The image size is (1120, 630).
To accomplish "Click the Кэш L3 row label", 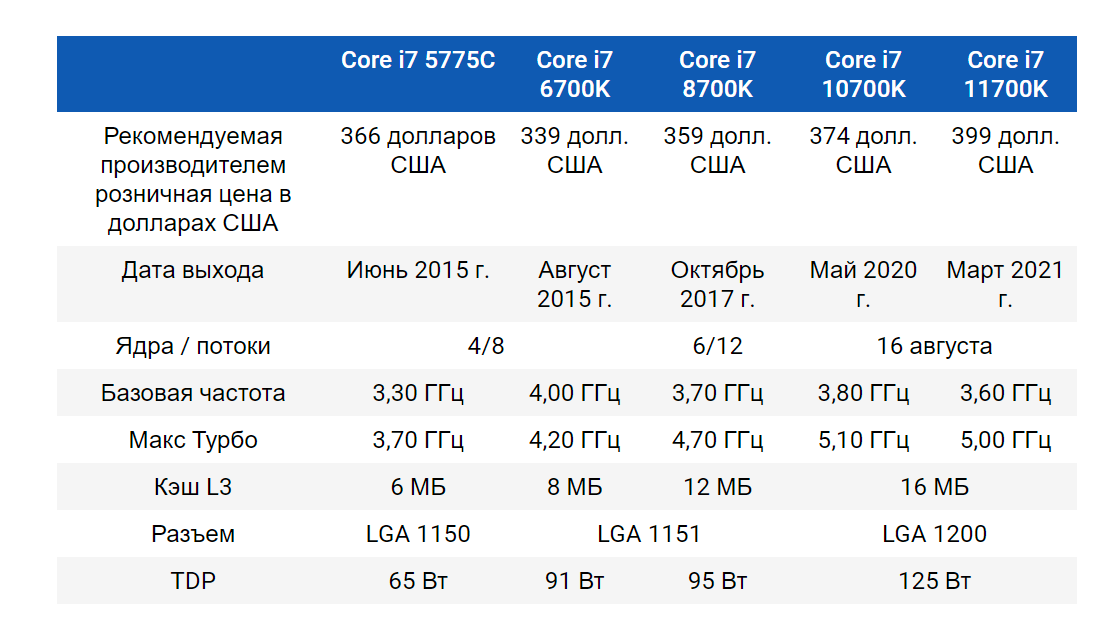I will (193, 487).
